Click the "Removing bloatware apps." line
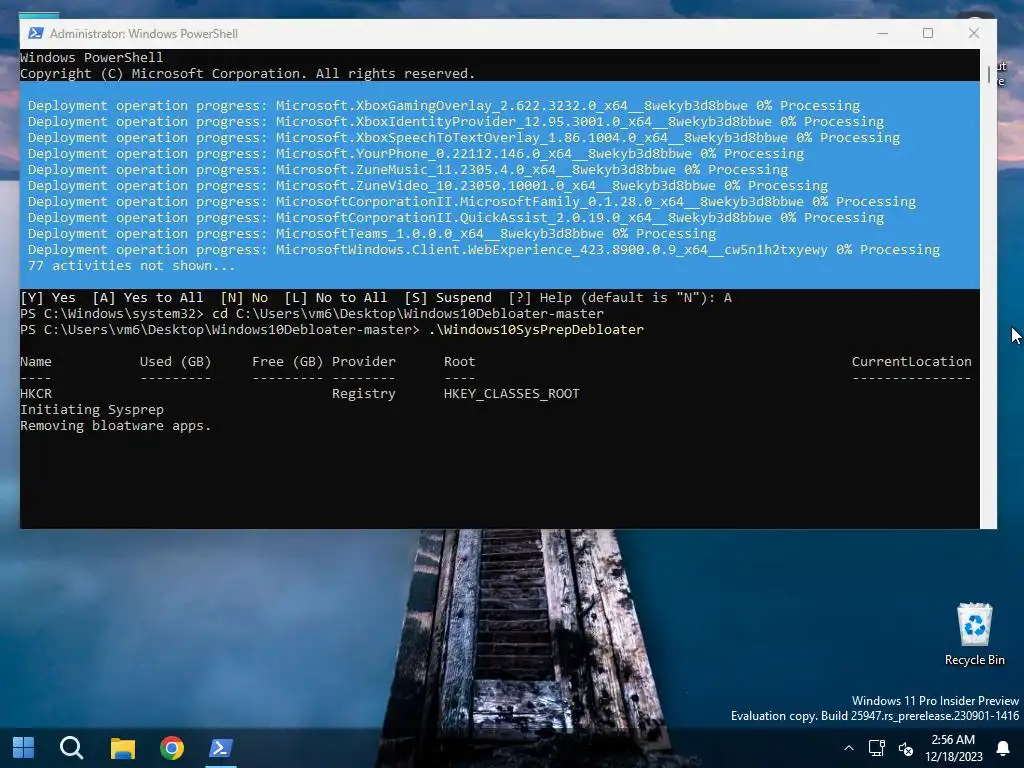Screen dimensions: 1024x768 coord(116,426)
